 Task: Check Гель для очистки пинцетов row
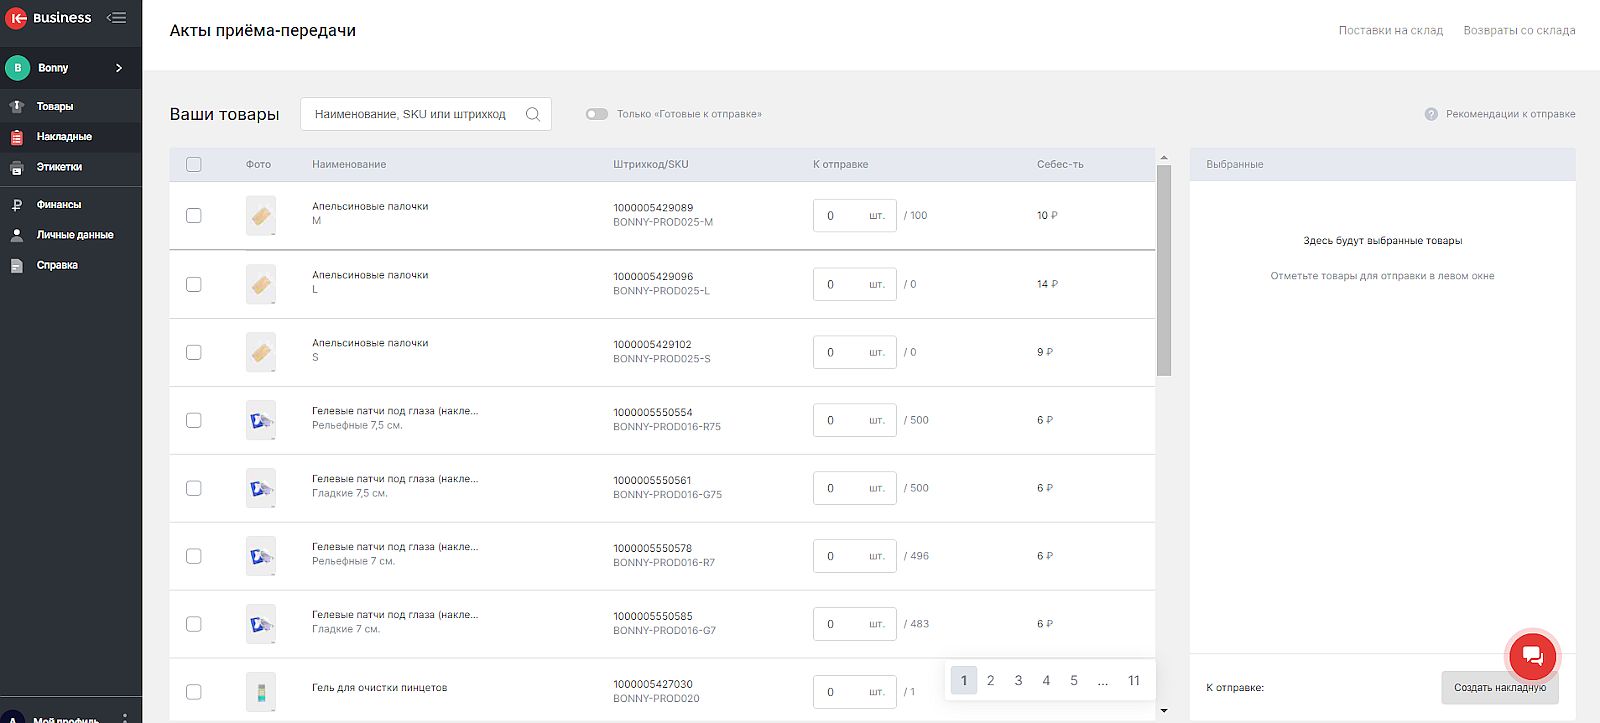pos(194,692)
